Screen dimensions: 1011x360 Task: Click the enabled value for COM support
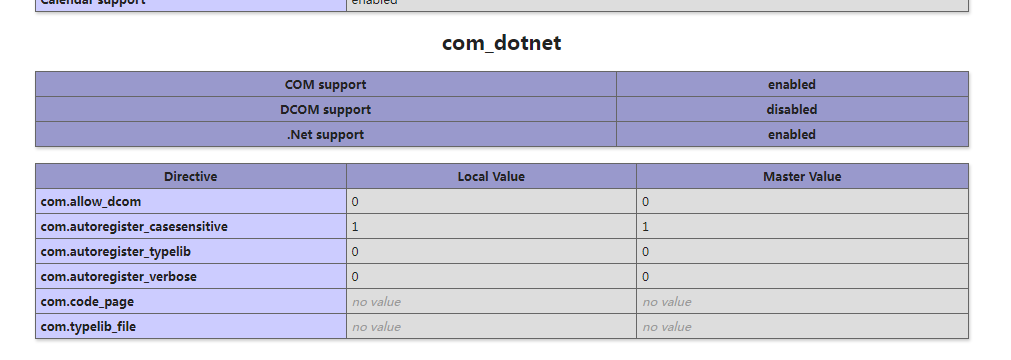coord(792,85)
